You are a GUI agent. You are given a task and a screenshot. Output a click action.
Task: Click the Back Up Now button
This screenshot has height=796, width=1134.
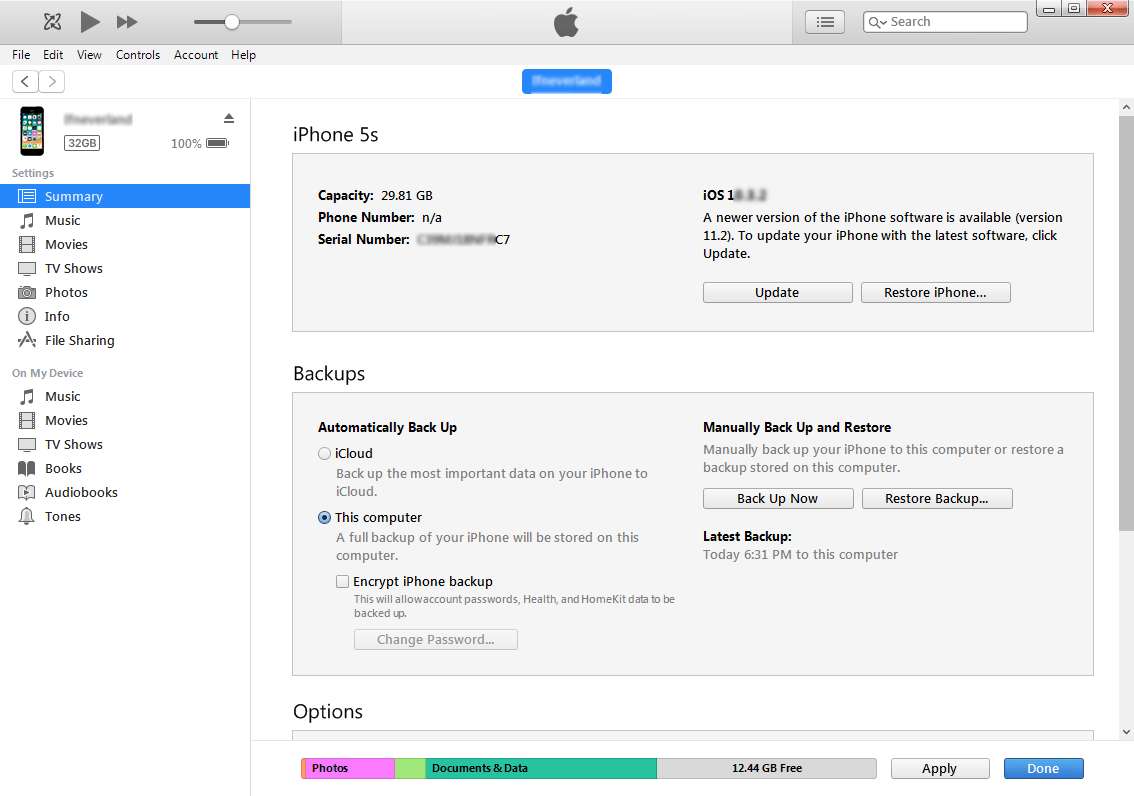(x=777, y=498)
